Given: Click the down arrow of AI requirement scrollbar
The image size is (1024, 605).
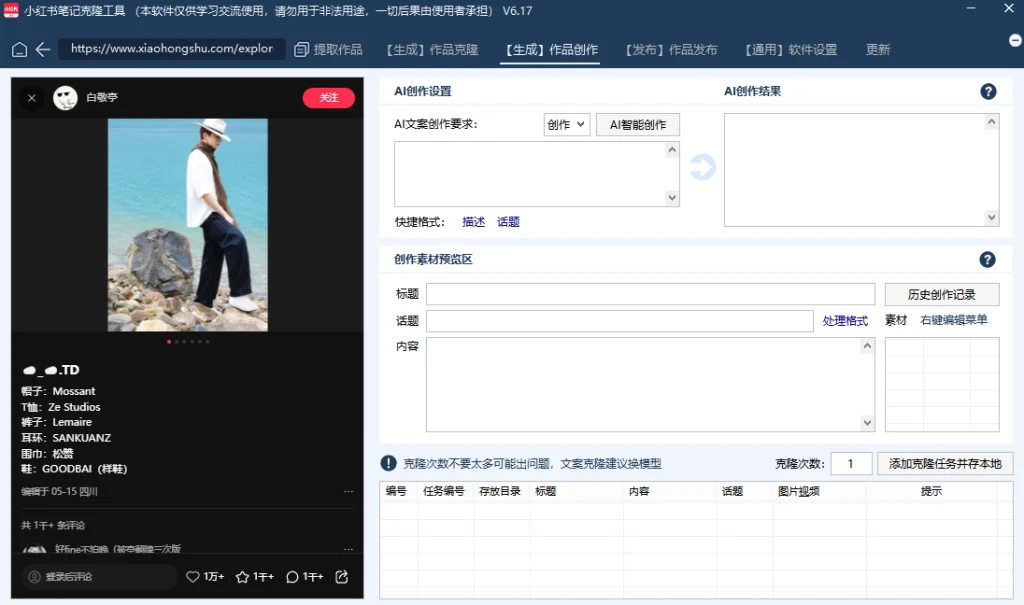Looking at the screenshot, I should point(672,198).
